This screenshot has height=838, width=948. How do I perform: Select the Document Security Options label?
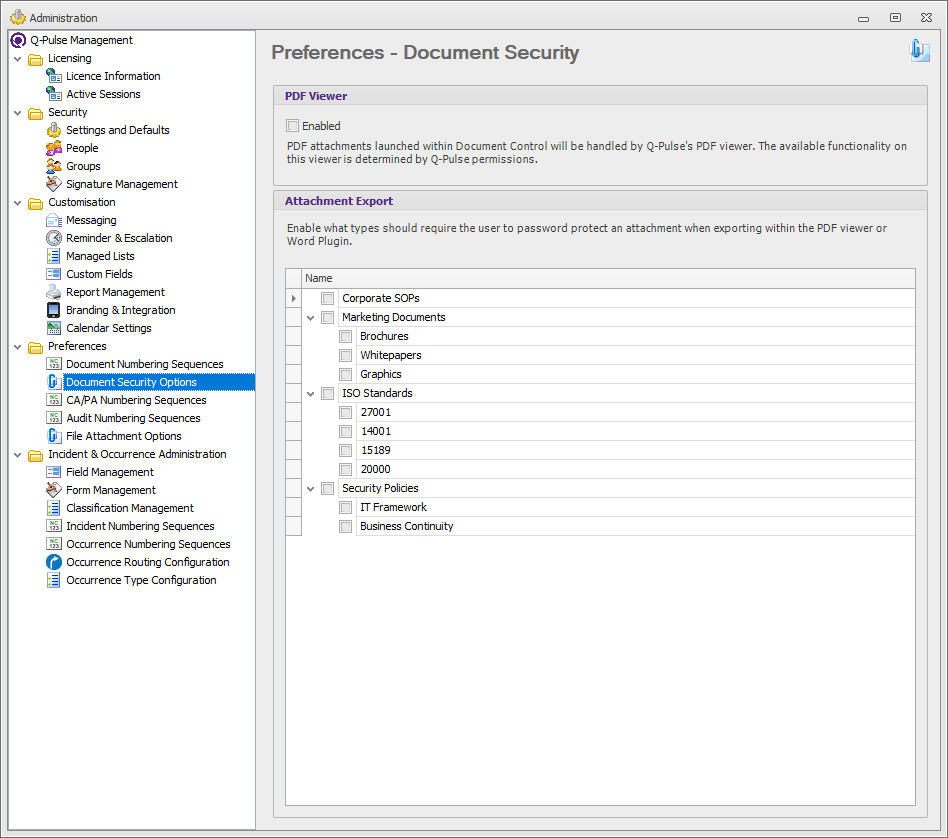(x=131, y=382)
